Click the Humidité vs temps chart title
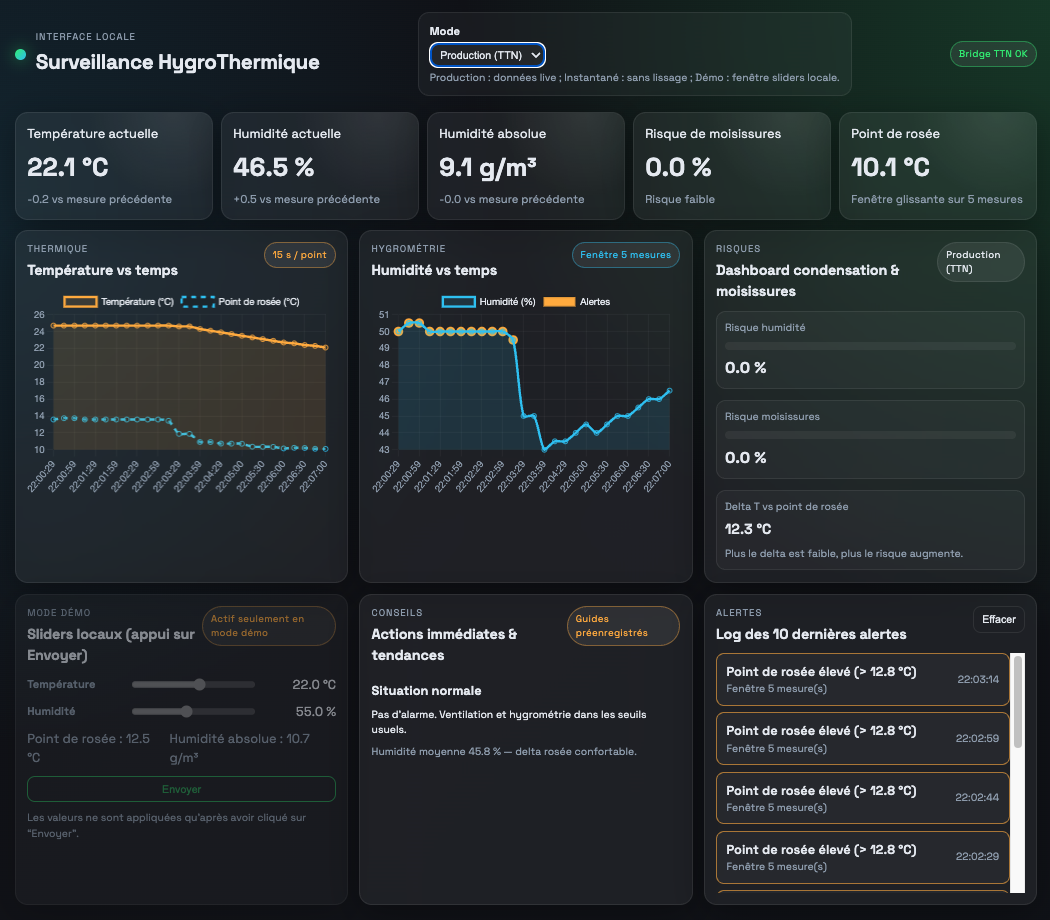 click(x=434, y=271)
